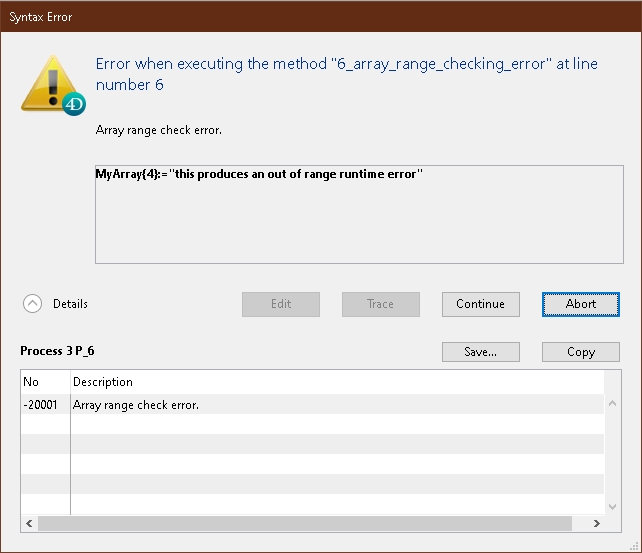
Task: Click the horizontal scrollbar left arrow
Action: tap(30, 523)
